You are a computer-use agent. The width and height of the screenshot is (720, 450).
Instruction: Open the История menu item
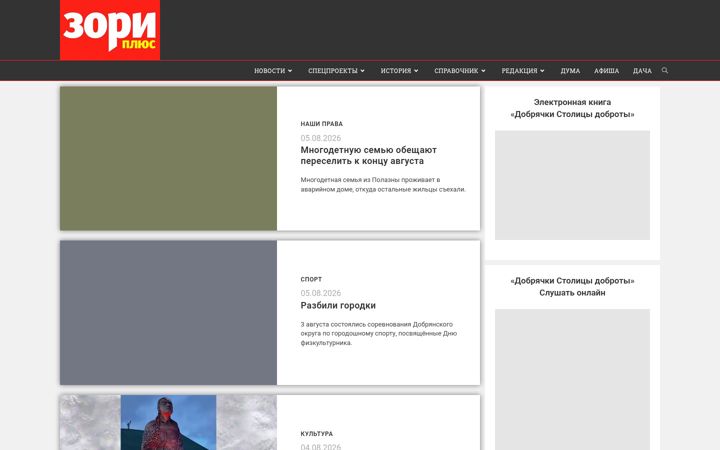(x=396, y=71)
